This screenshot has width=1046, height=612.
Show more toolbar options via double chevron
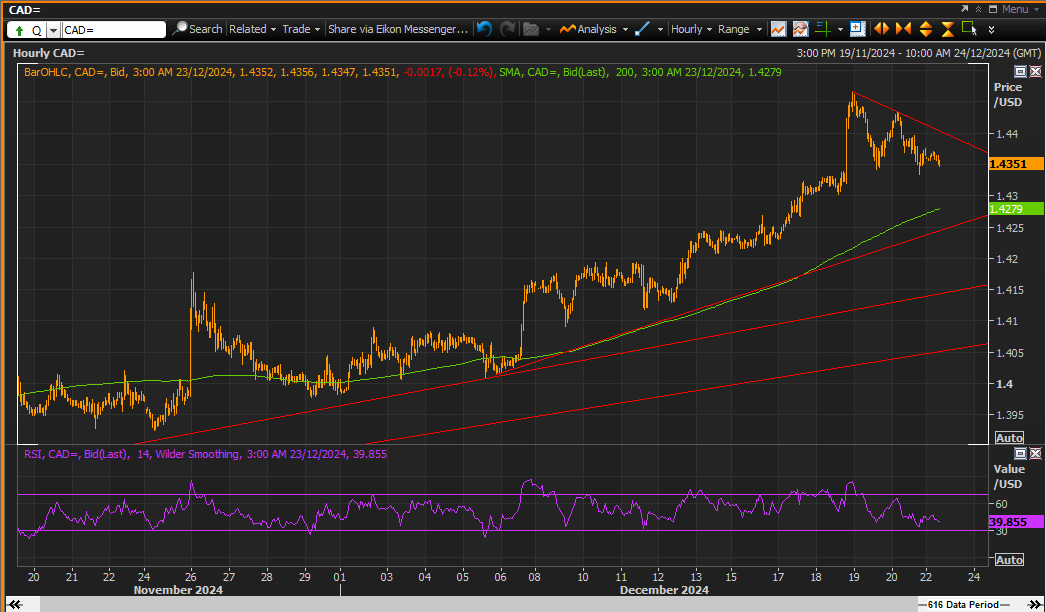991,30
